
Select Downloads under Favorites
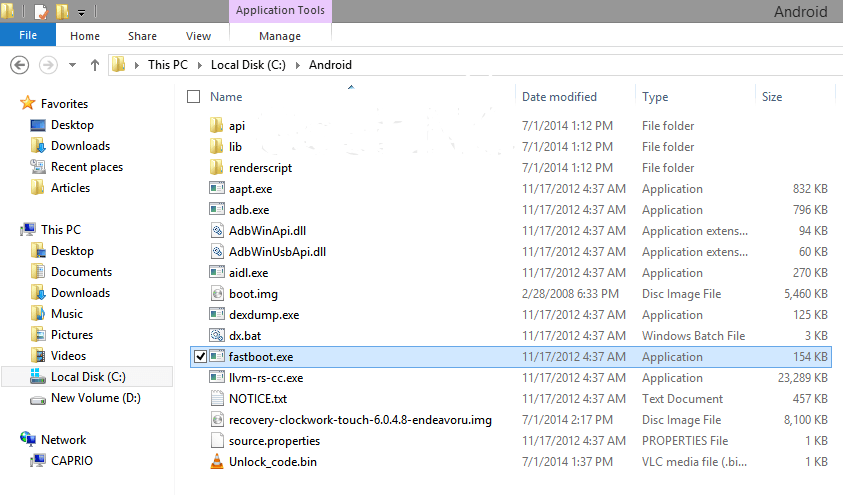coord(80,146)
